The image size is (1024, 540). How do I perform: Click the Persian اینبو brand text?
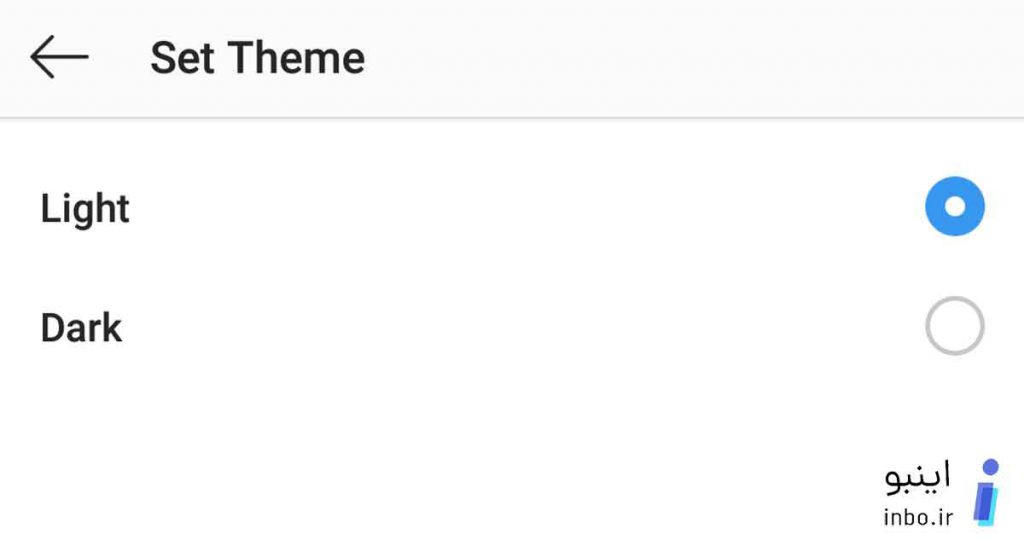pyautogui.click(x=918, y=477)
